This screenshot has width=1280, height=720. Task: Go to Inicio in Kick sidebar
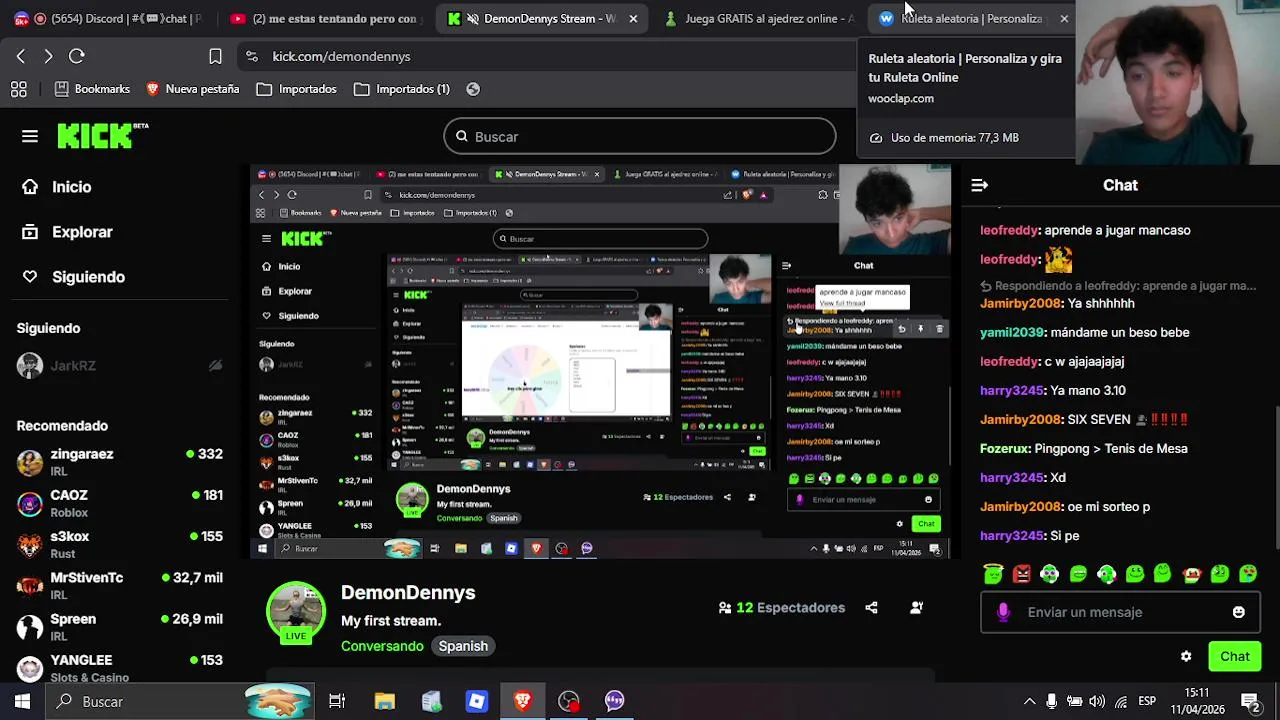coord(57,187)
